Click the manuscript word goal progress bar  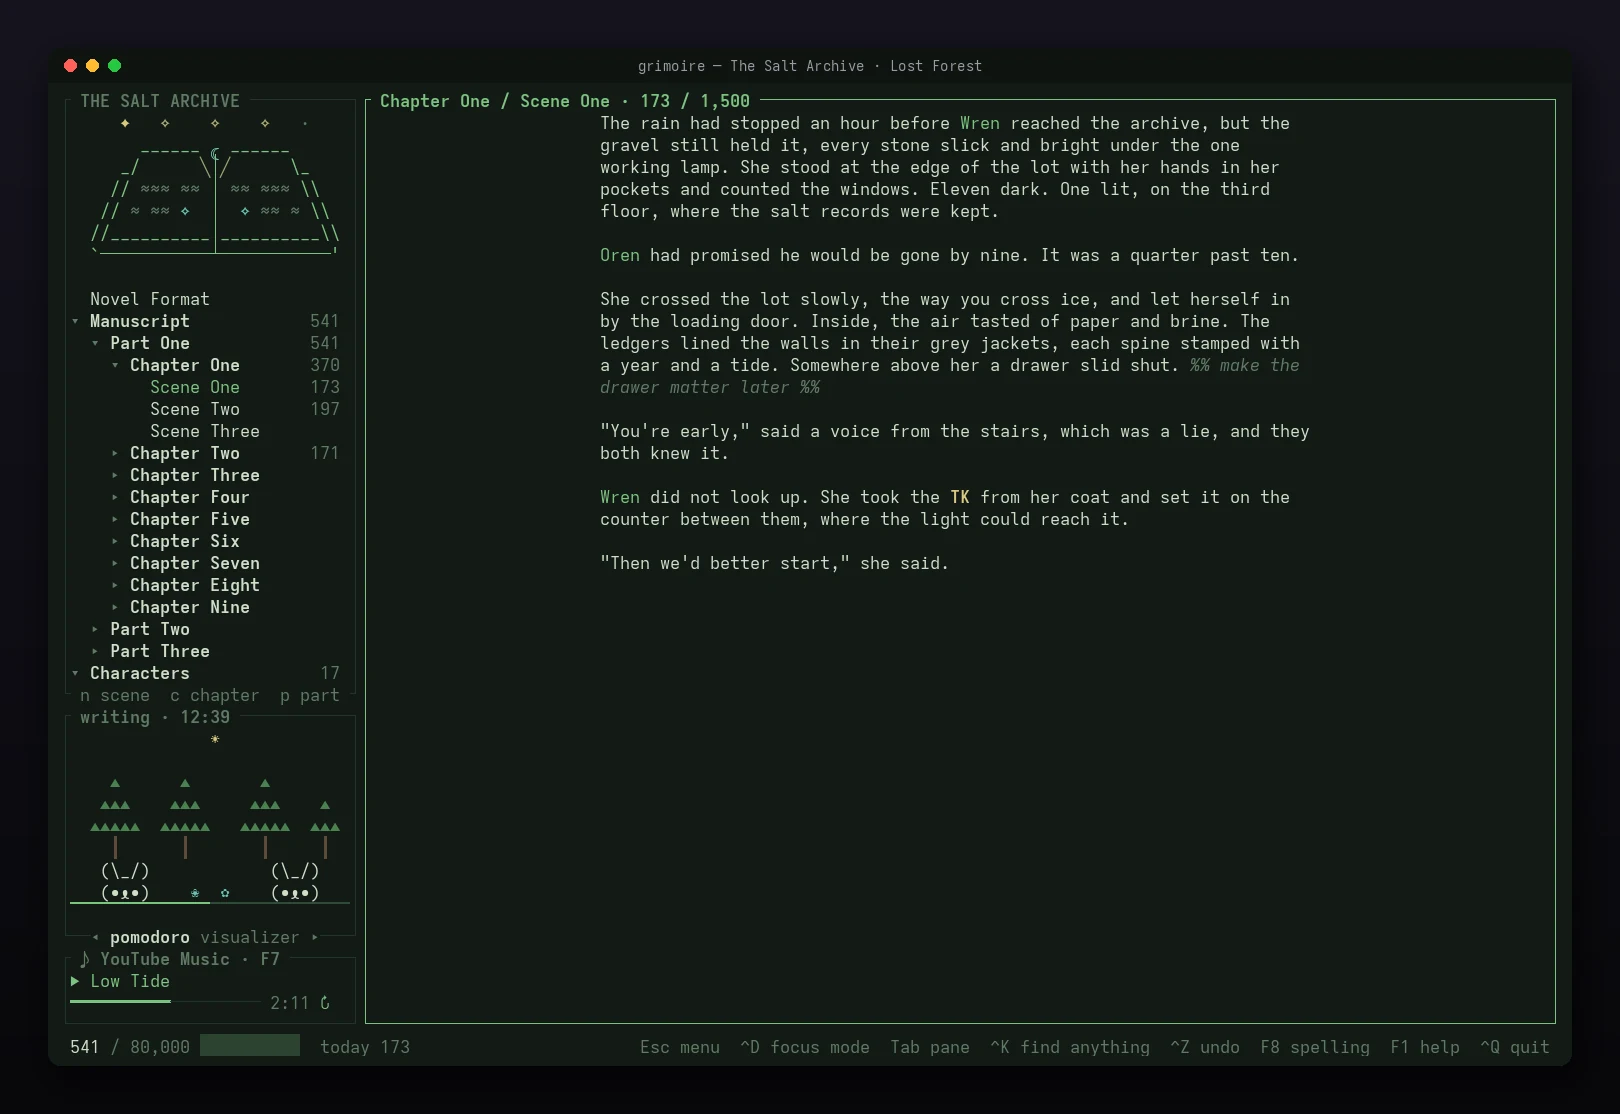(250, 1046)
